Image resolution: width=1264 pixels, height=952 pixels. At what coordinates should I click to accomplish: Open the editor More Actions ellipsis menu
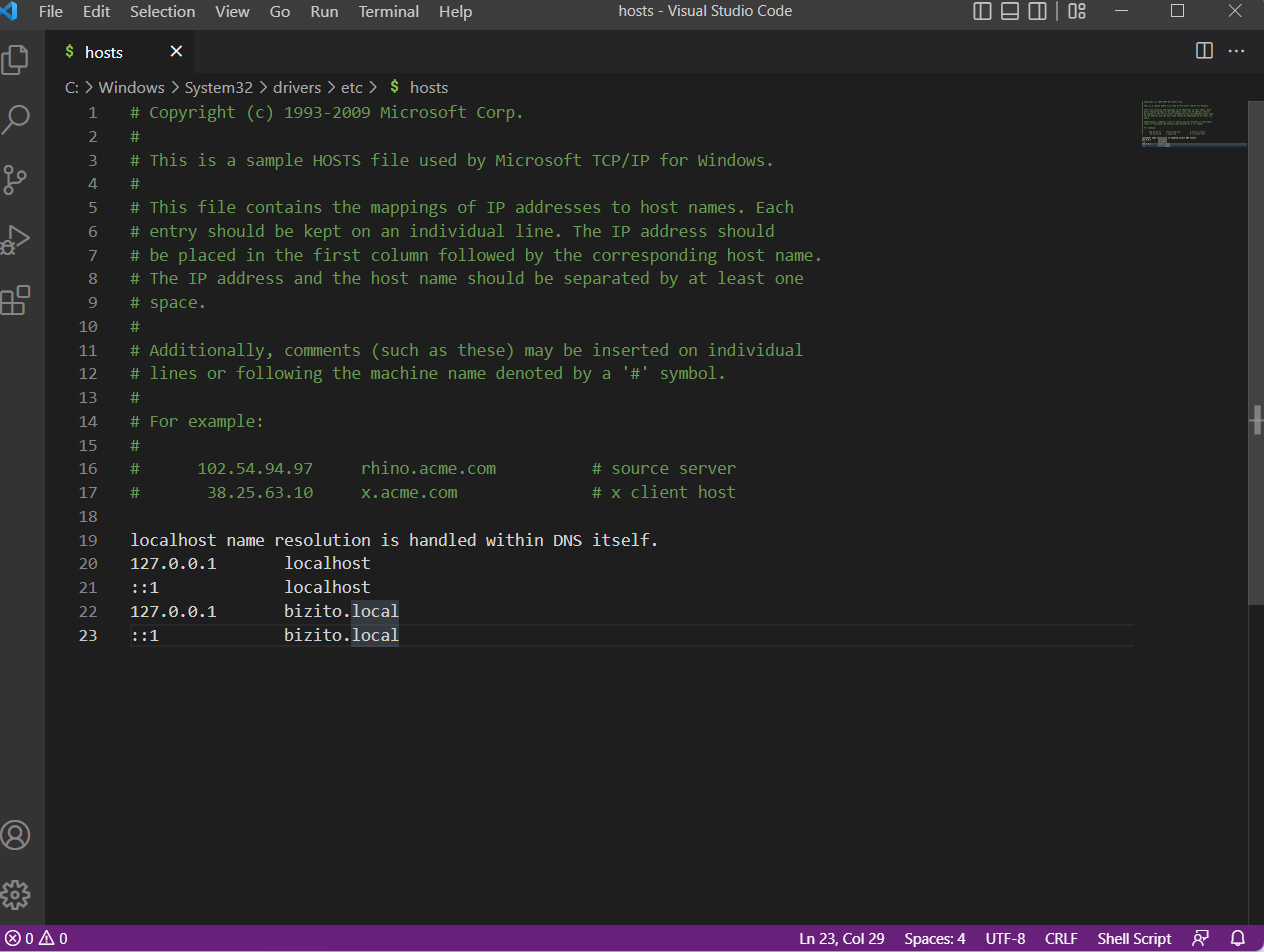click(x=1237, y=51)
